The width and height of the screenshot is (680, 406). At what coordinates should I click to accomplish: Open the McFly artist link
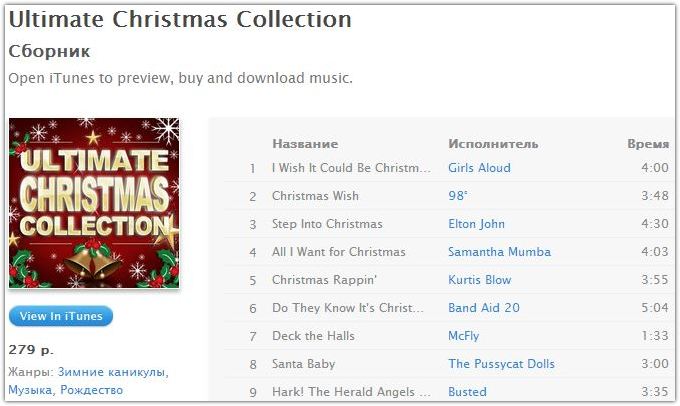click(x=464, y=336)
